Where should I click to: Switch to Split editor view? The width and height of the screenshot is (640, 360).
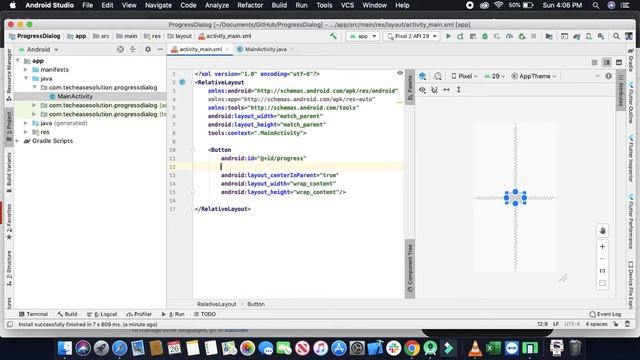coord(607,62)
